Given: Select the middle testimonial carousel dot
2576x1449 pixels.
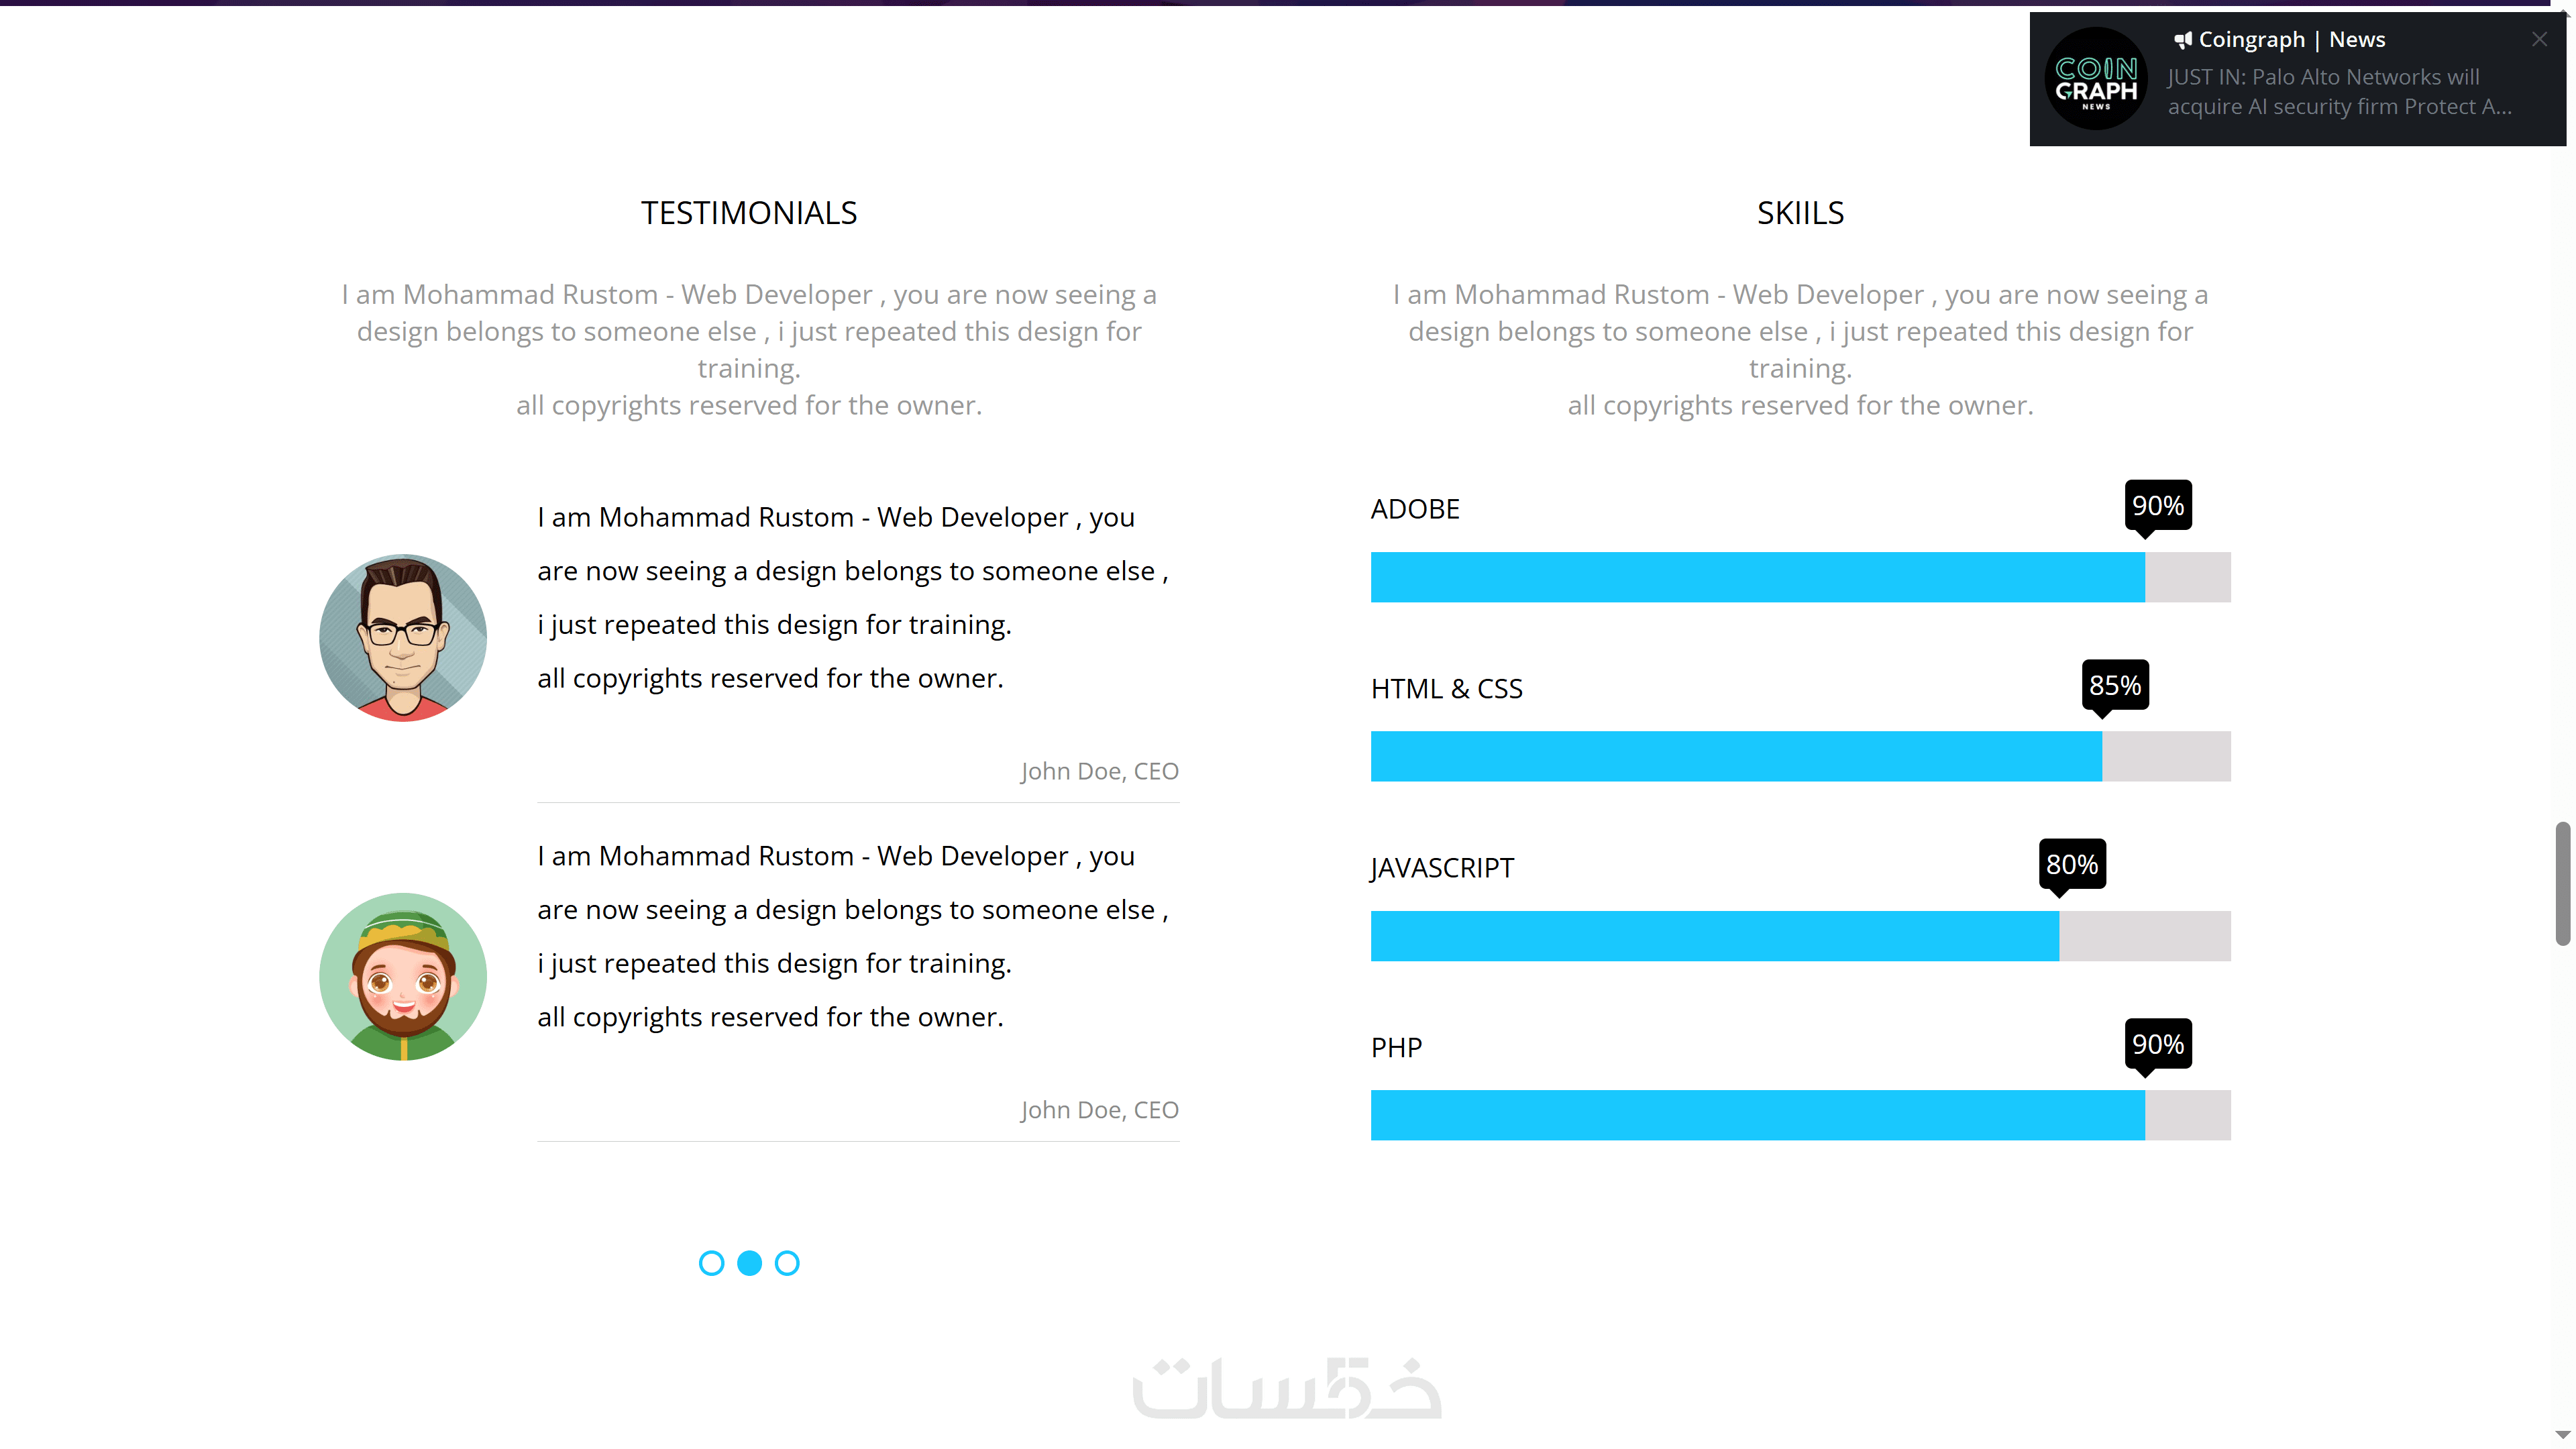Looking at the screenshot, I should (749, 1263).
